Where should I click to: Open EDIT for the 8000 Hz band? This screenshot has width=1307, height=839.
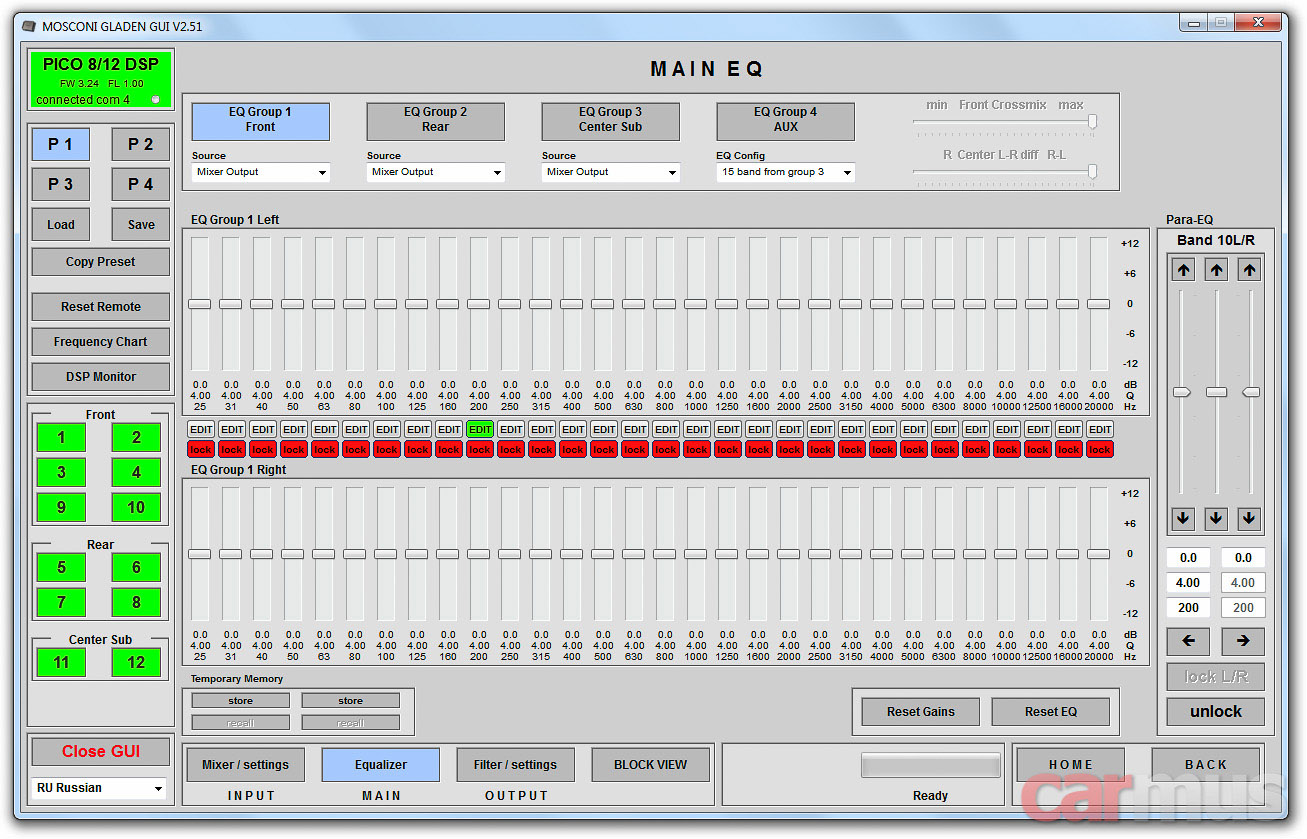tap(976, 429)
